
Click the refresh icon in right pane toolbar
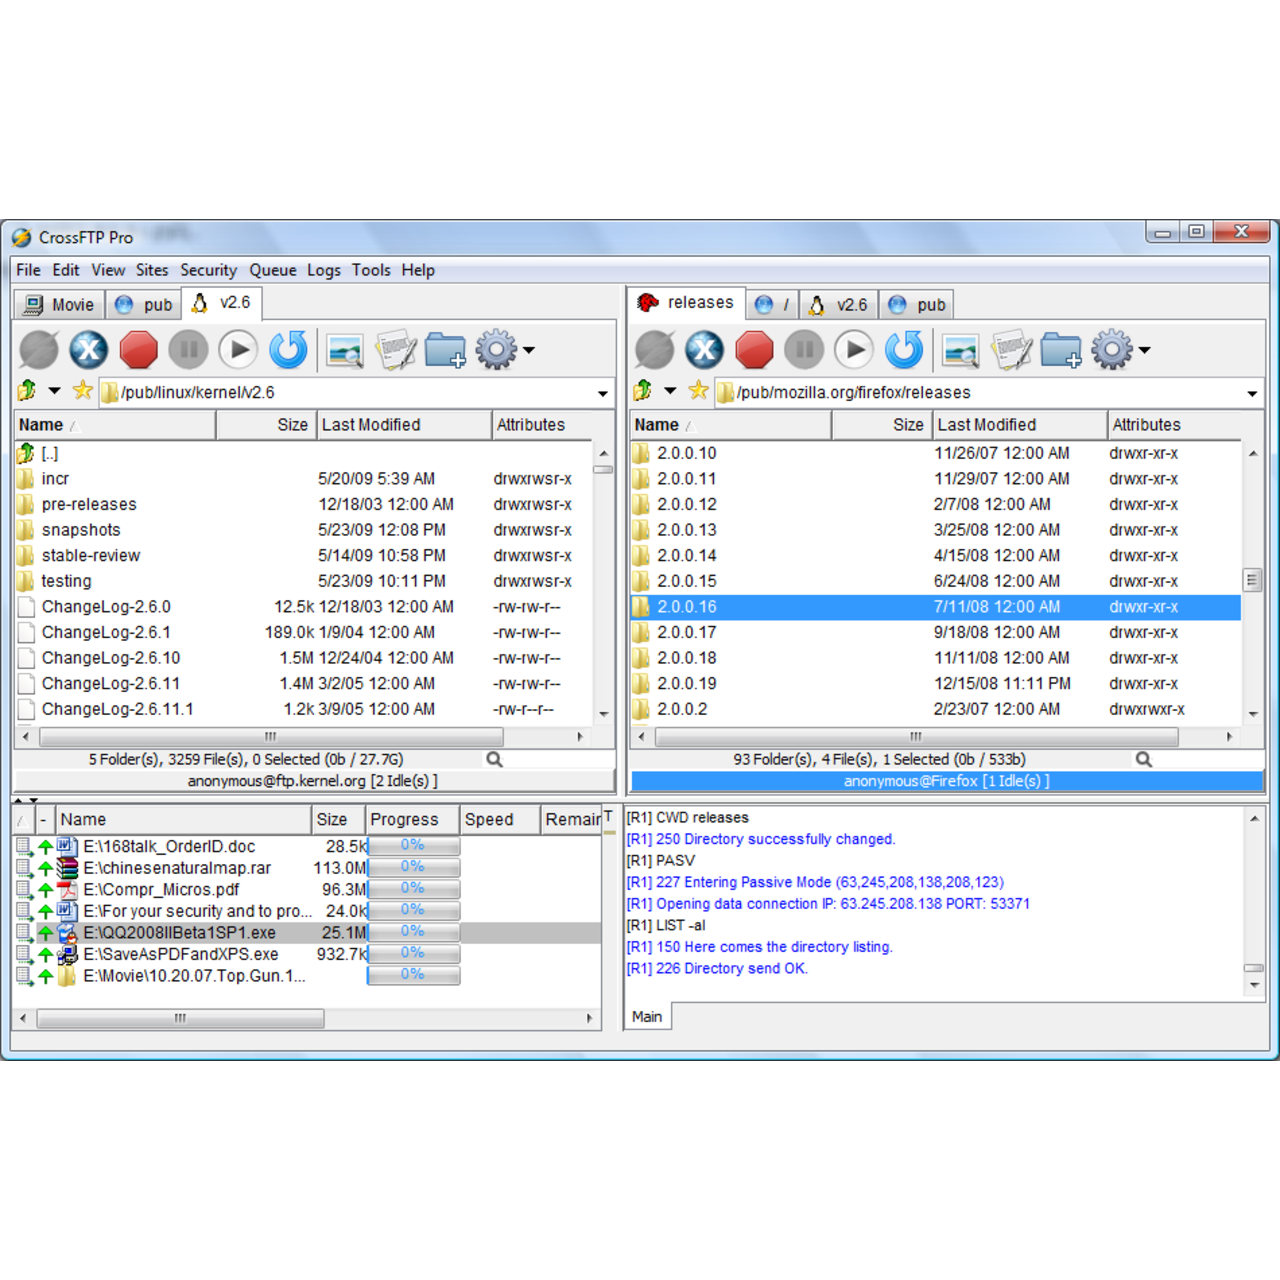(x=904, y=350)
